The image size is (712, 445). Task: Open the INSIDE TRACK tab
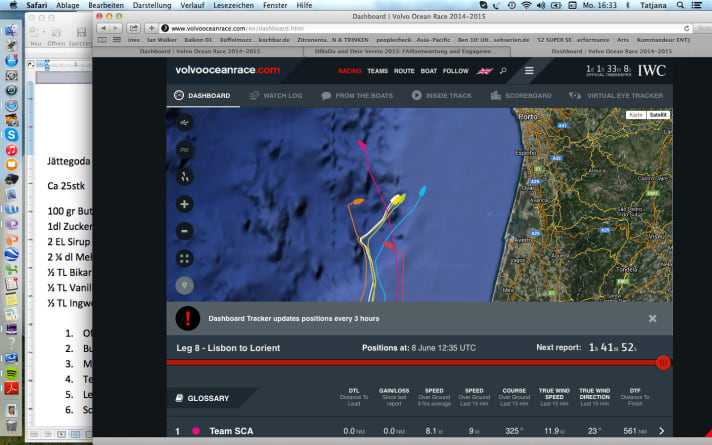coord(442,95)
